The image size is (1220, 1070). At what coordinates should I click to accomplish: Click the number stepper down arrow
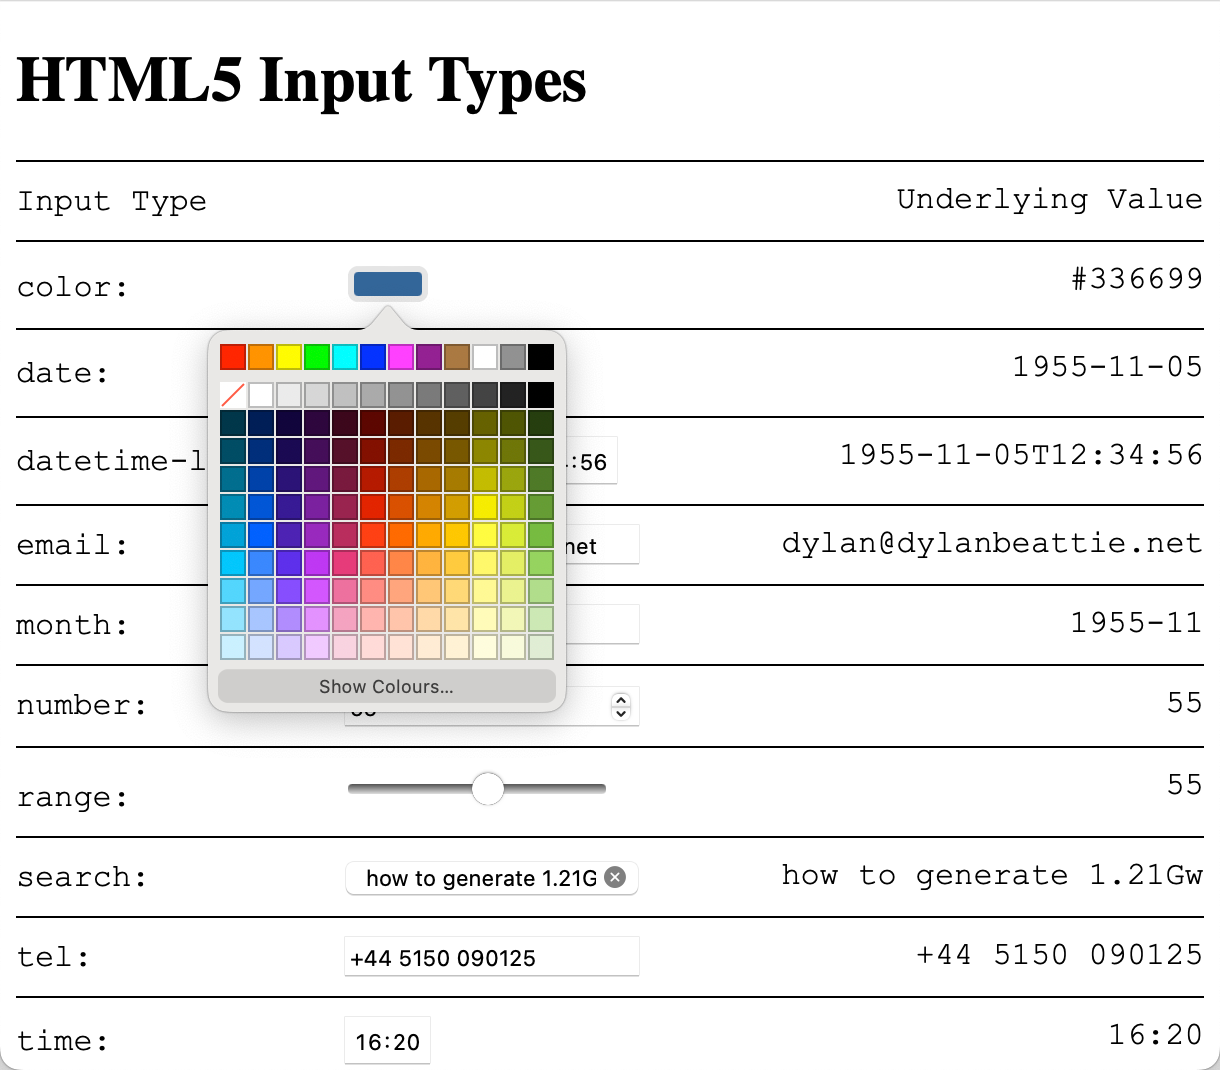point(619,711)
